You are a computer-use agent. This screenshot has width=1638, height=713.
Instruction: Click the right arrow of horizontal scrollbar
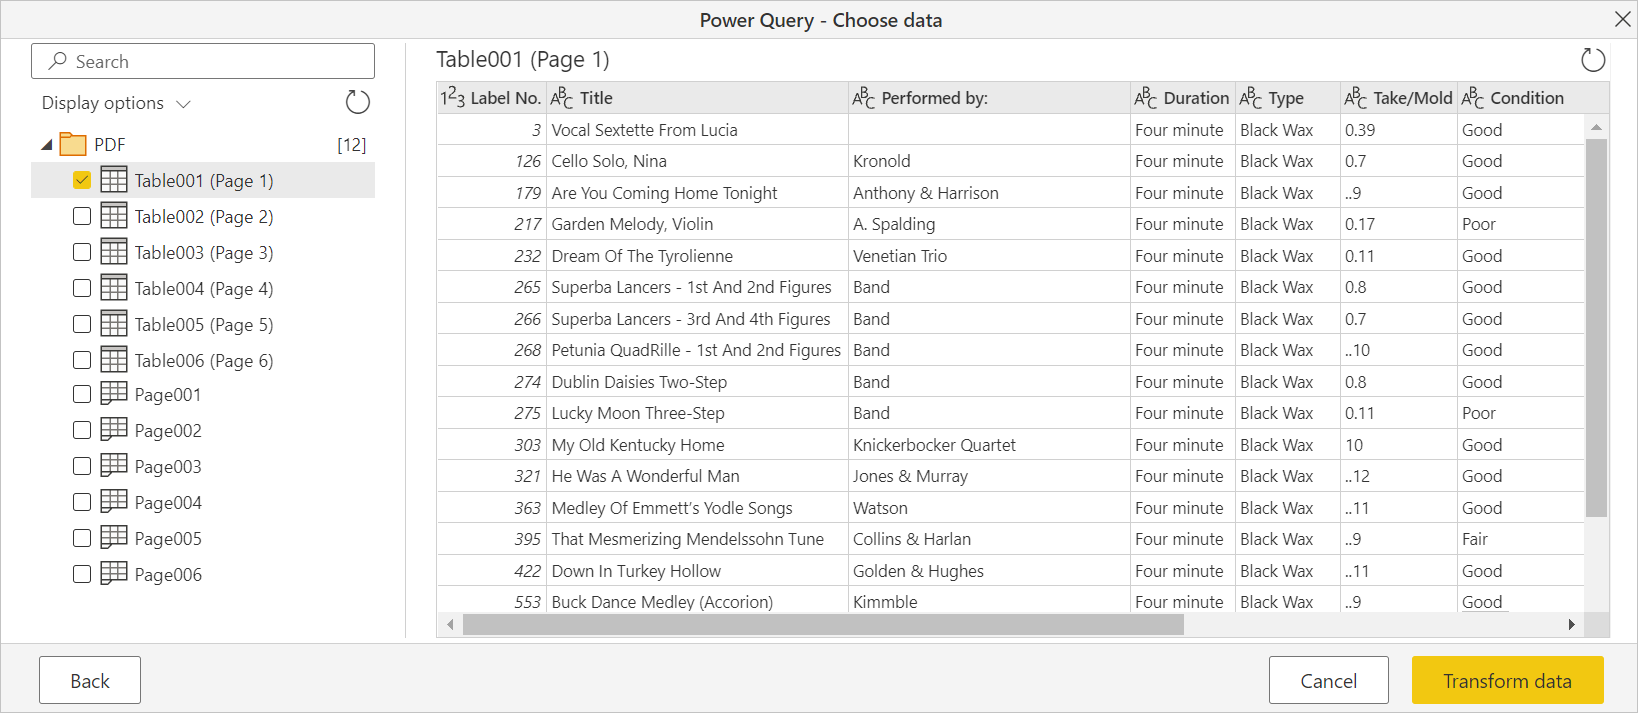pos(1572,625)
